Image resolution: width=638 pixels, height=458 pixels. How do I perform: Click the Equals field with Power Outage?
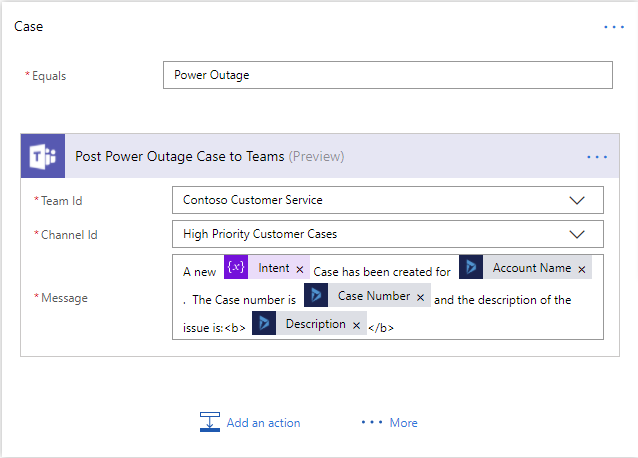pyautogui.click(x=387, y=75)
